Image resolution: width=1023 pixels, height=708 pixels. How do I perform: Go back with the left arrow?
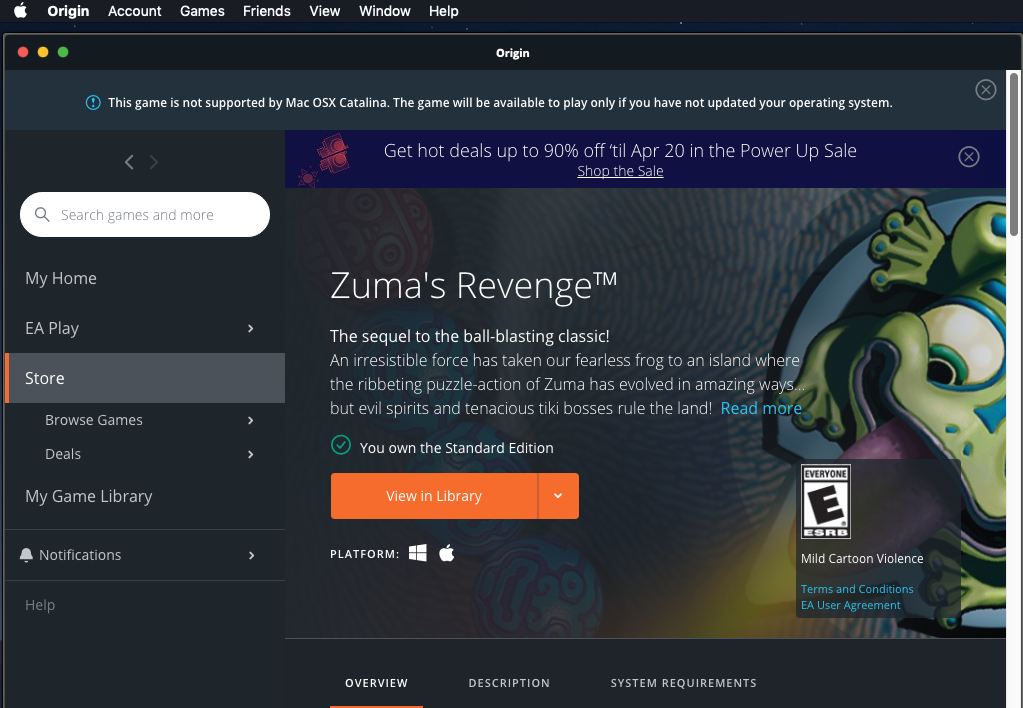click(x=129, y=162)
